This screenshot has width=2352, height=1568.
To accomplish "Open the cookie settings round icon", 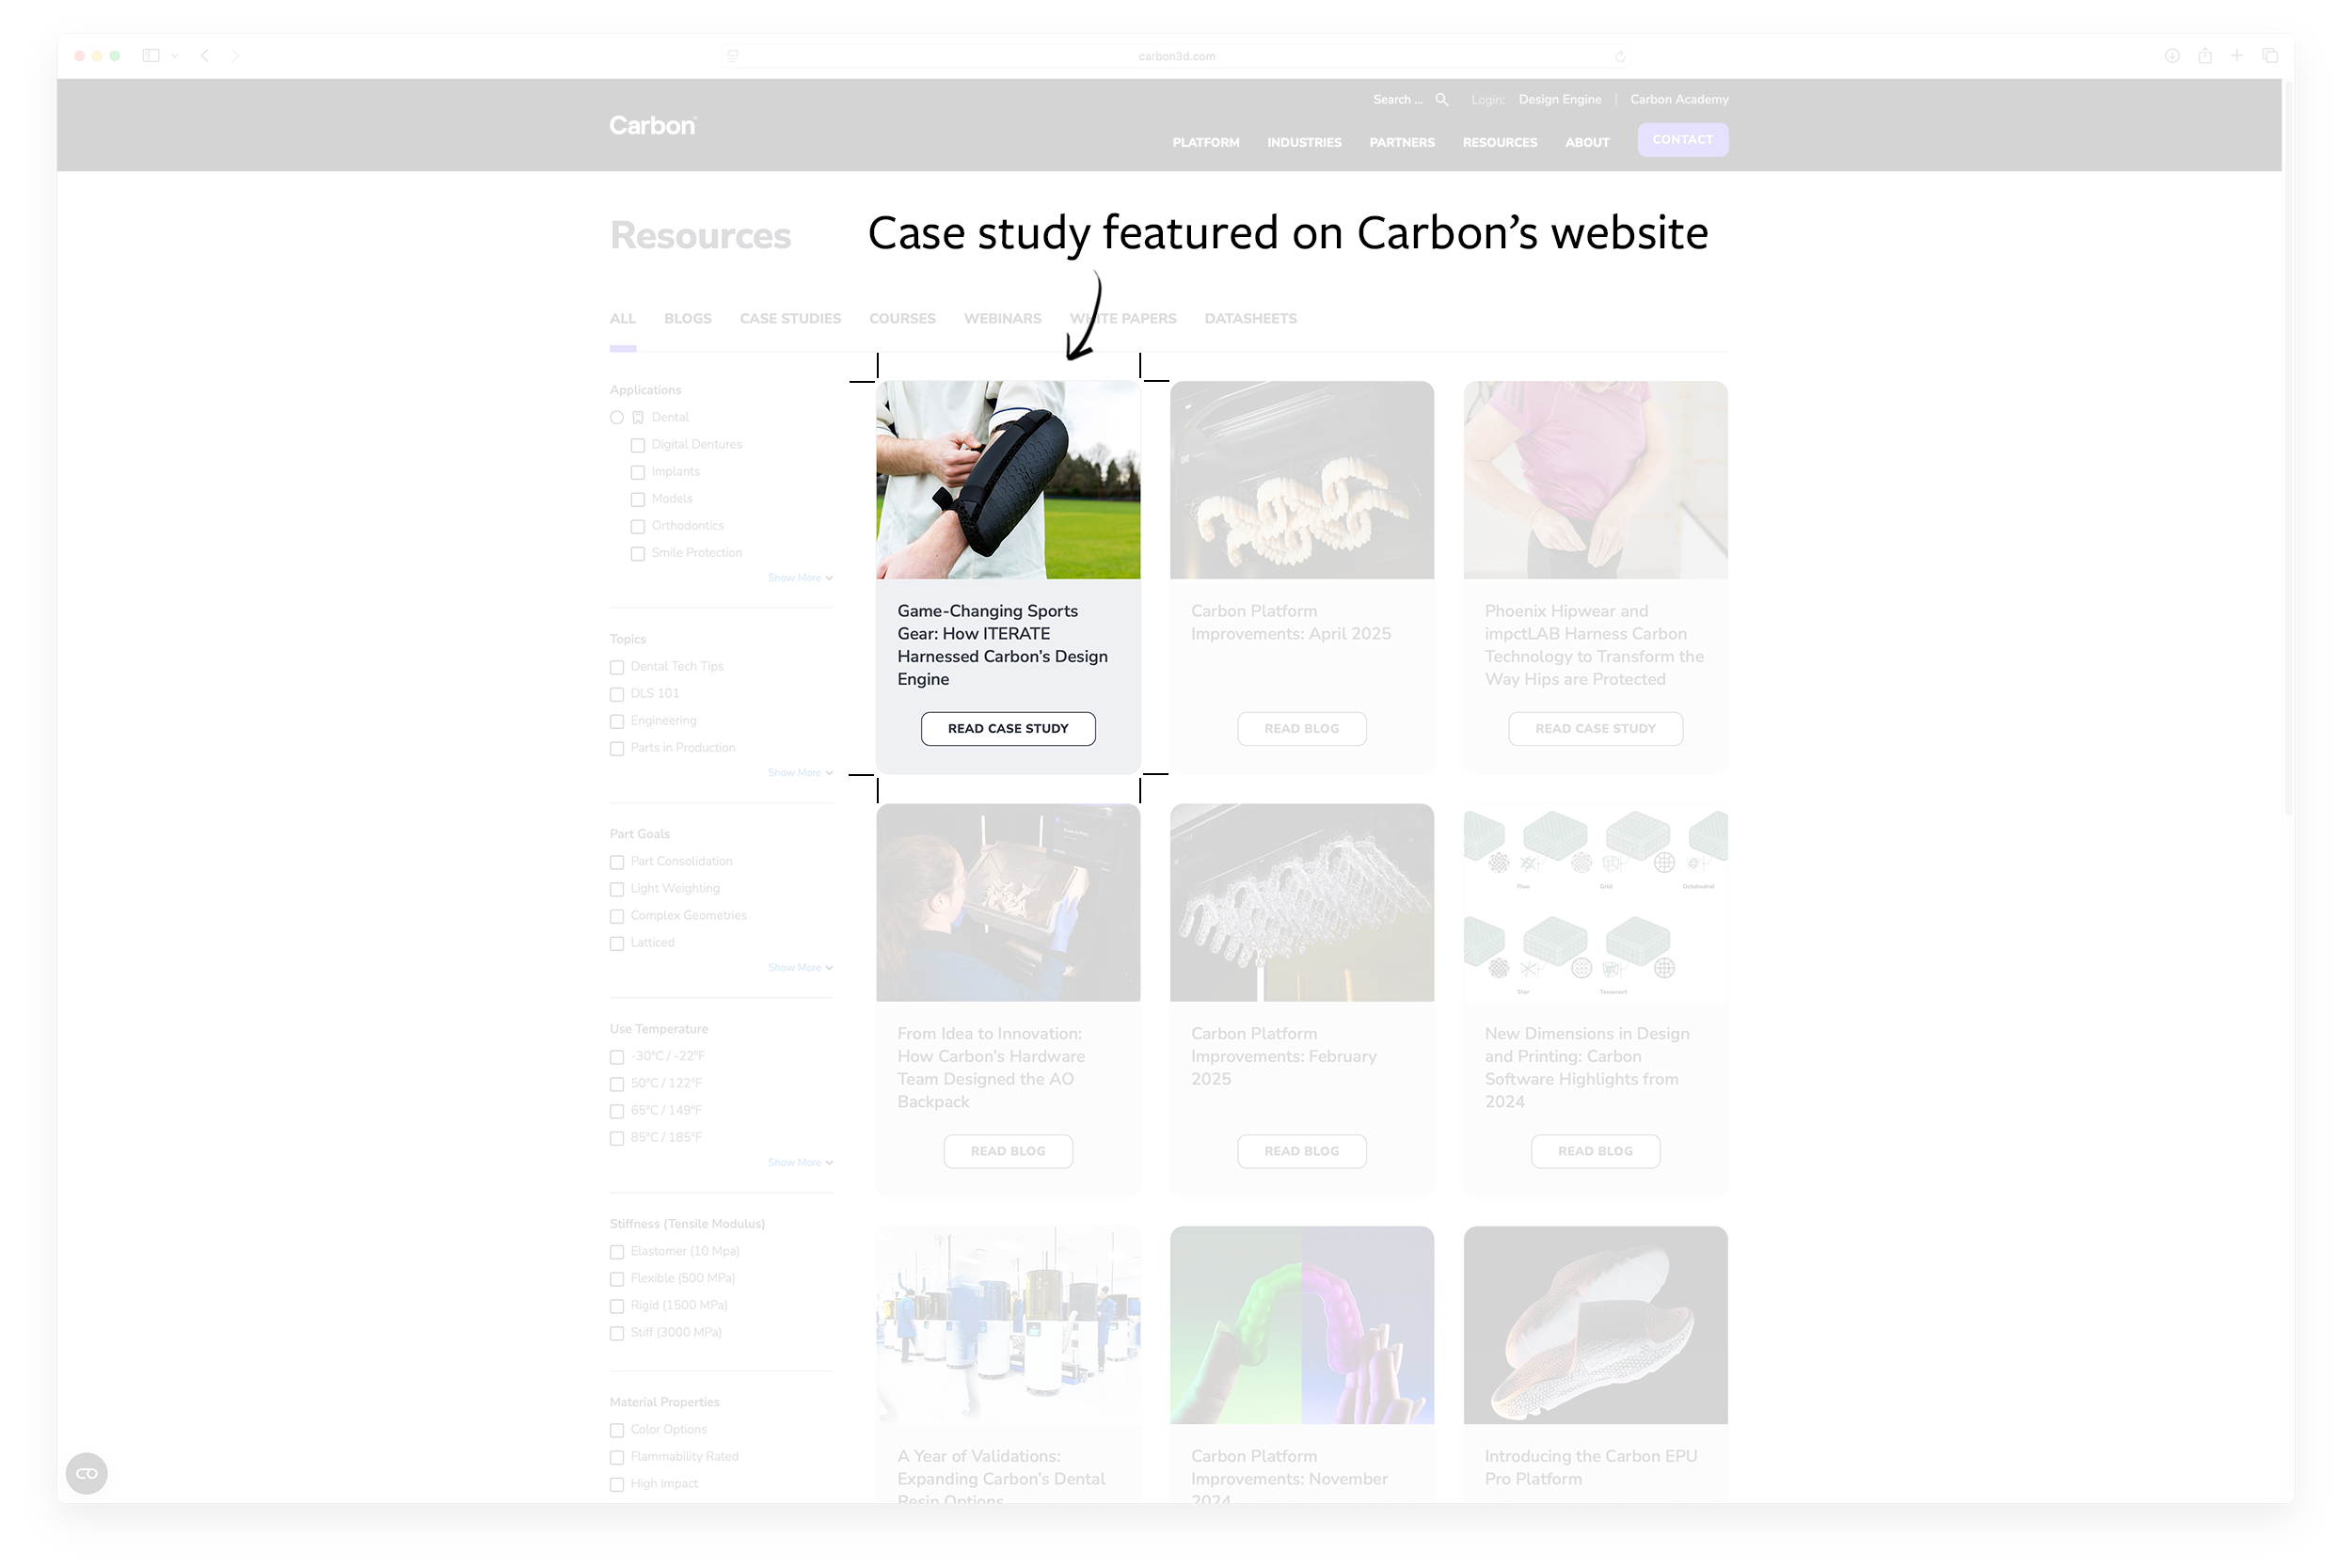I will (87, 1473).
